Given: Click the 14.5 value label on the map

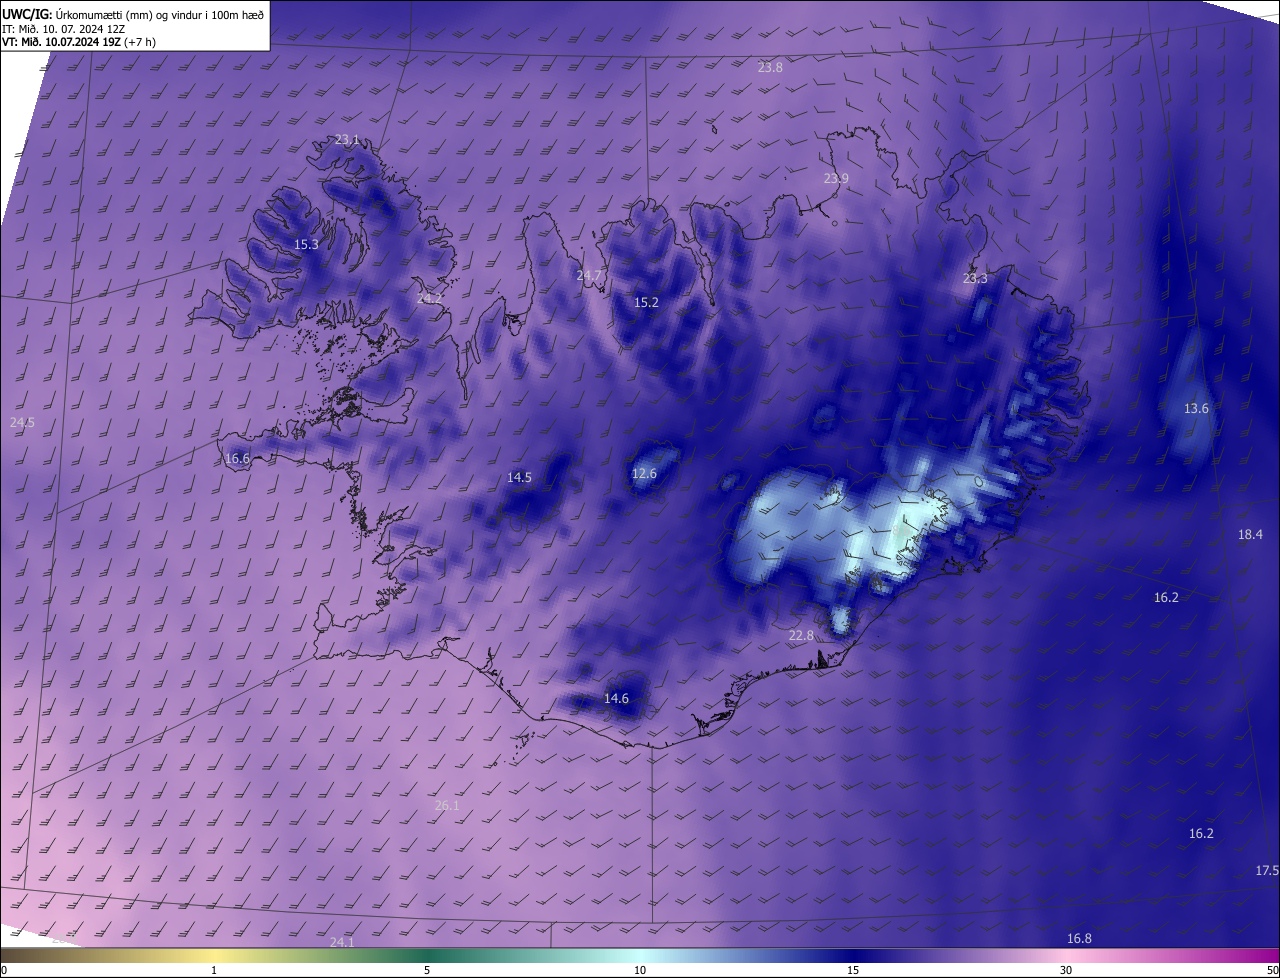Looking at the screenshot, I should point(519,478).
